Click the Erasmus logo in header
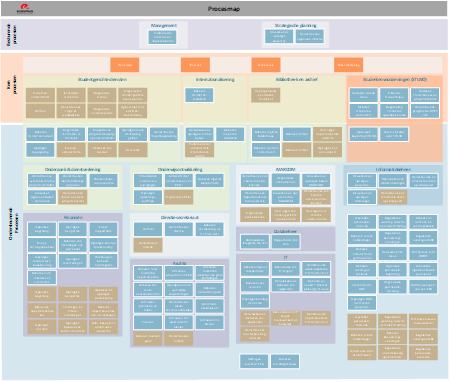 [x=25, y=9]
